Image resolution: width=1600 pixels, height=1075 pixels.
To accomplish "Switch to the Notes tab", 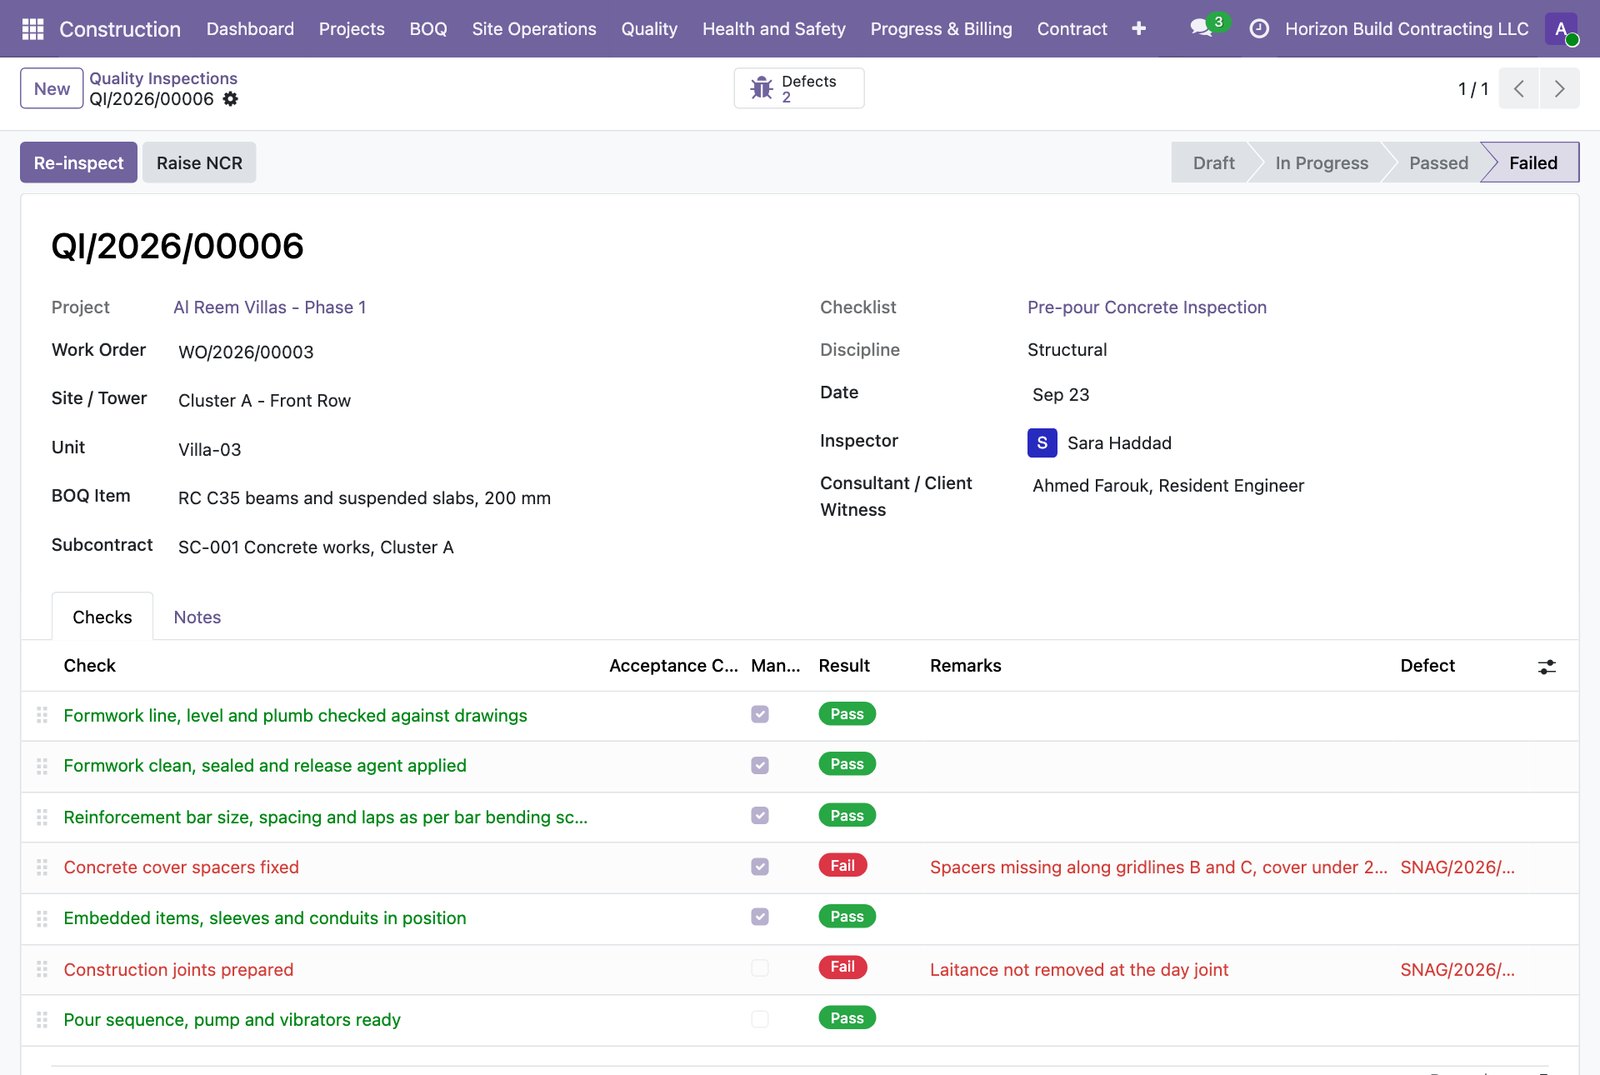I will click(197, 617).
